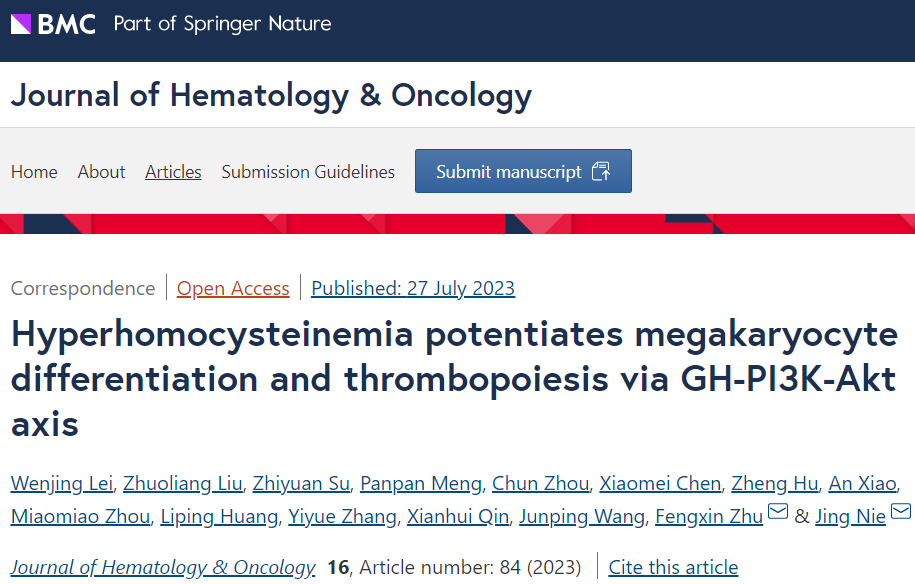Open author Wenjing Lei's details
This screenshot has width=915, height=584.
pos(62,484)
